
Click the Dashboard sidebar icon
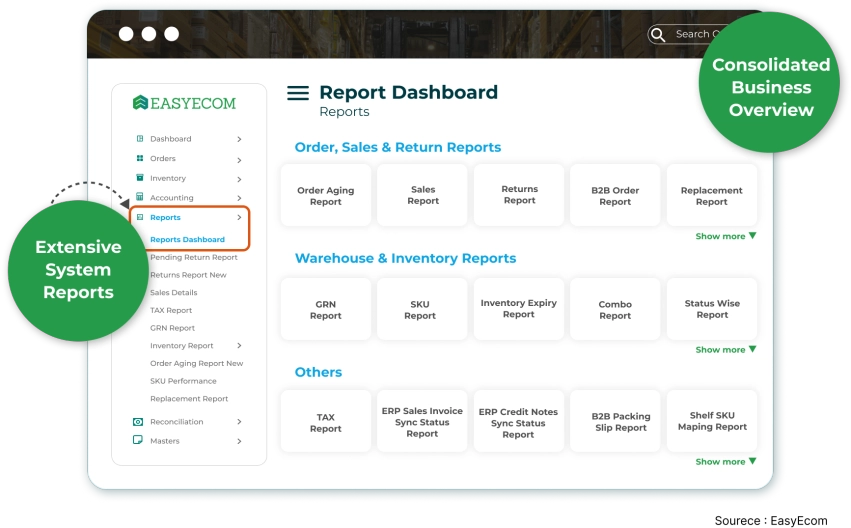139,138
